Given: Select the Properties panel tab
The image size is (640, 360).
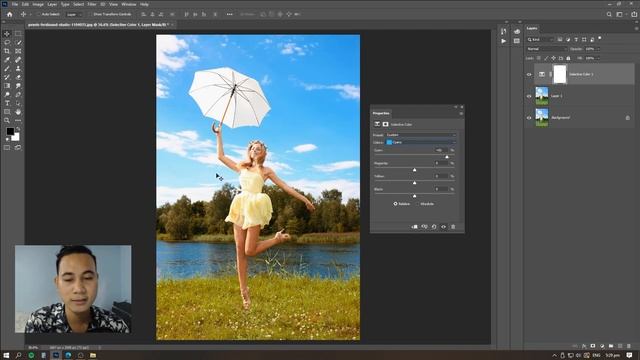Looking at the screenshot, I should pyautogui.click(x=381, y=113).
